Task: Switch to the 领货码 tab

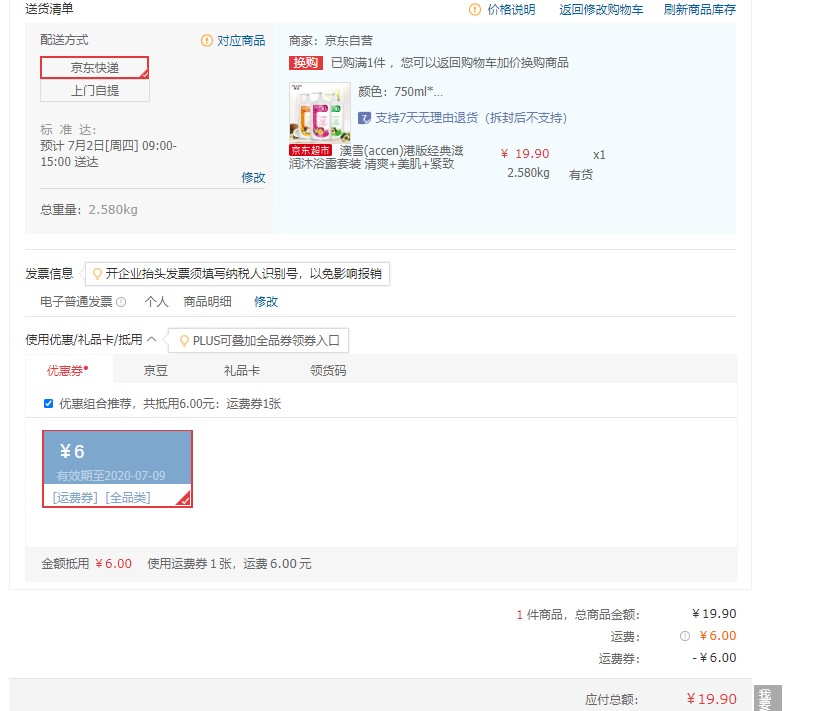Action: coord(328,370)
